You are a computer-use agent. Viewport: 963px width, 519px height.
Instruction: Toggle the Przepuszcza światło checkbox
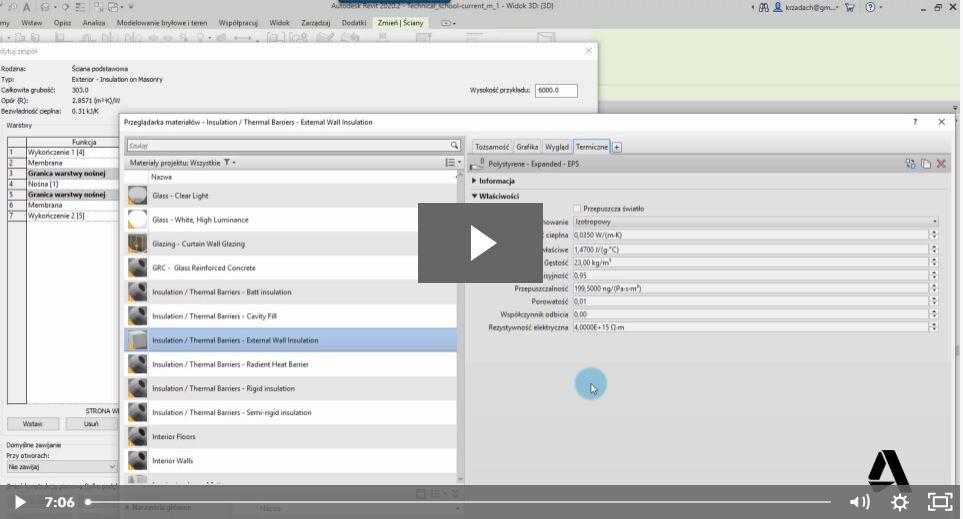coord(577,209)
